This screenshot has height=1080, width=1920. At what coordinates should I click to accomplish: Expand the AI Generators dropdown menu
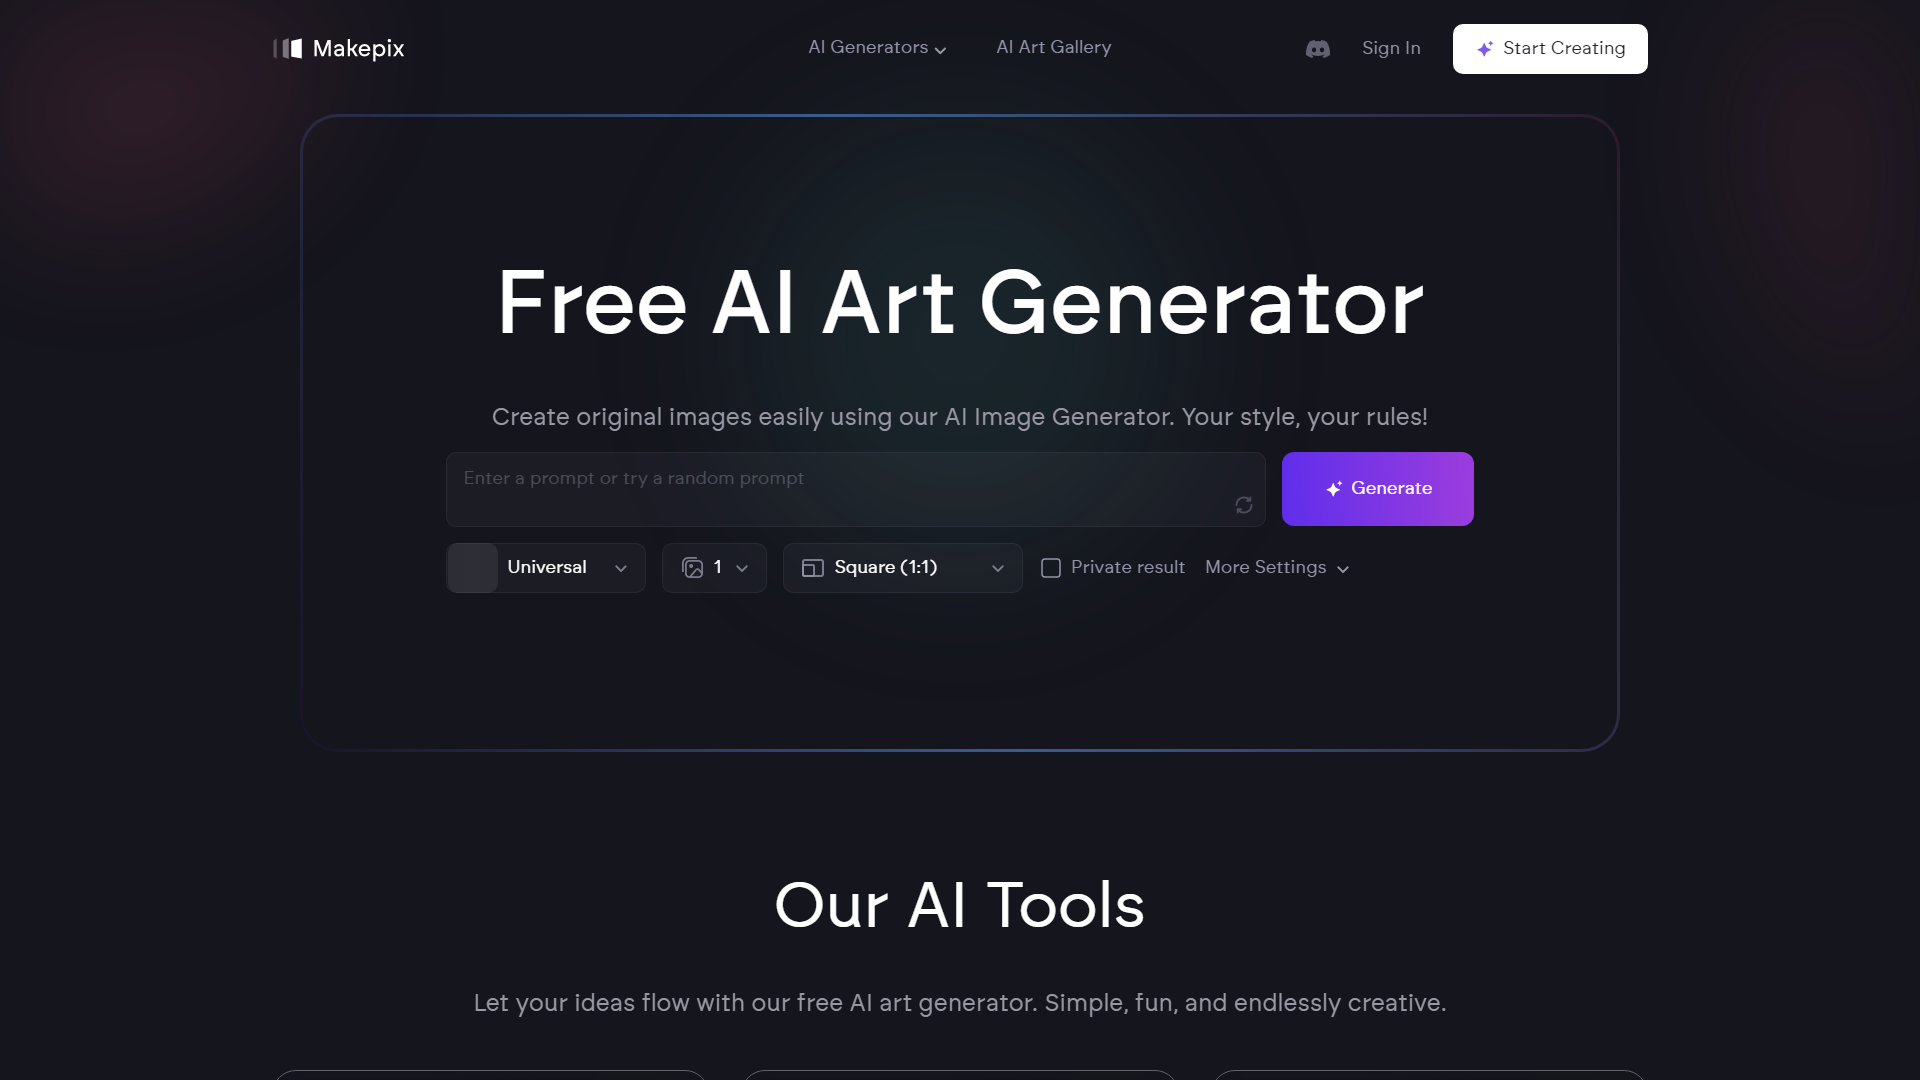pyautogui.click(x=877, y=49)
